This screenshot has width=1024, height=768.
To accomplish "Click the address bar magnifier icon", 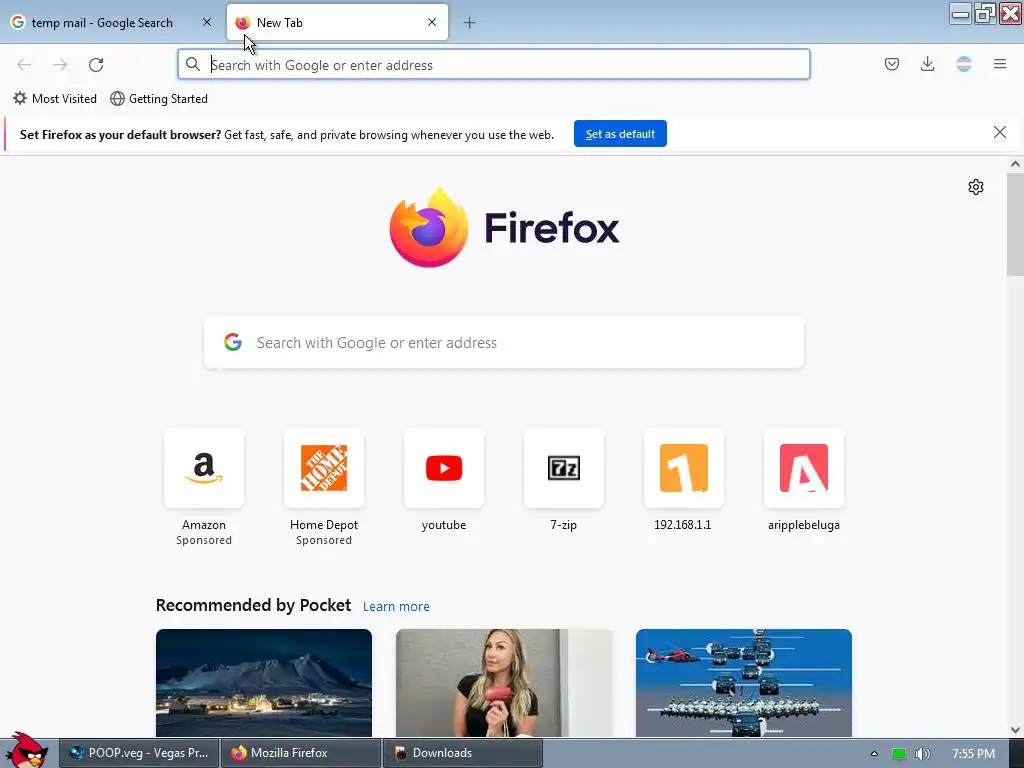I will click(x=193, y=64).
